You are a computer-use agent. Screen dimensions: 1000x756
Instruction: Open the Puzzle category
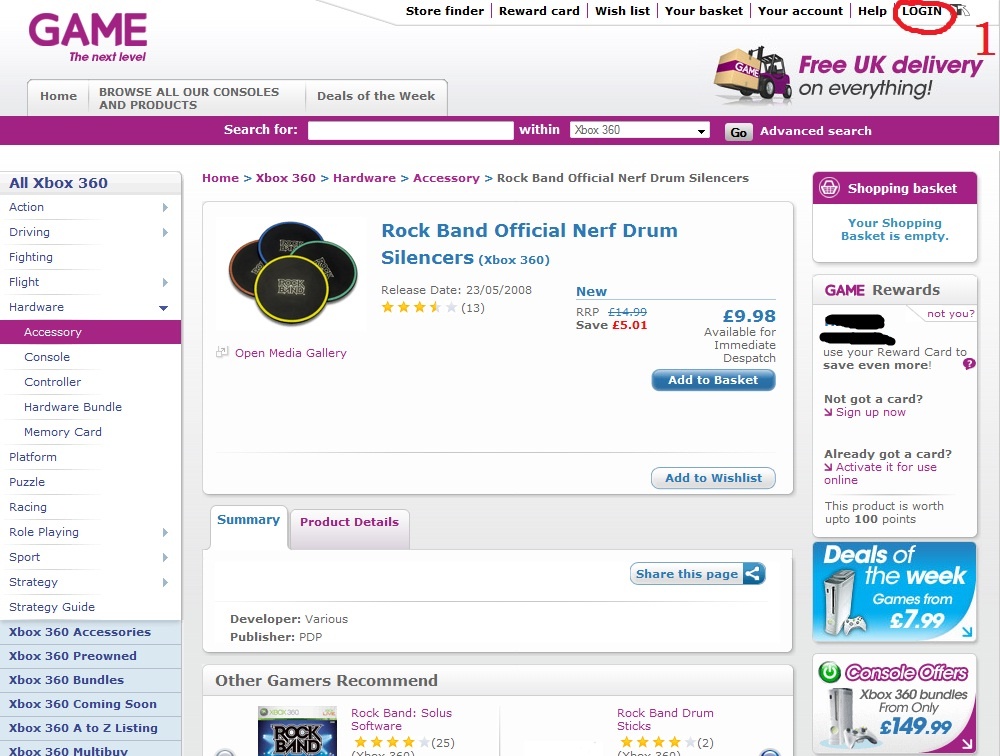pos(27,482)
